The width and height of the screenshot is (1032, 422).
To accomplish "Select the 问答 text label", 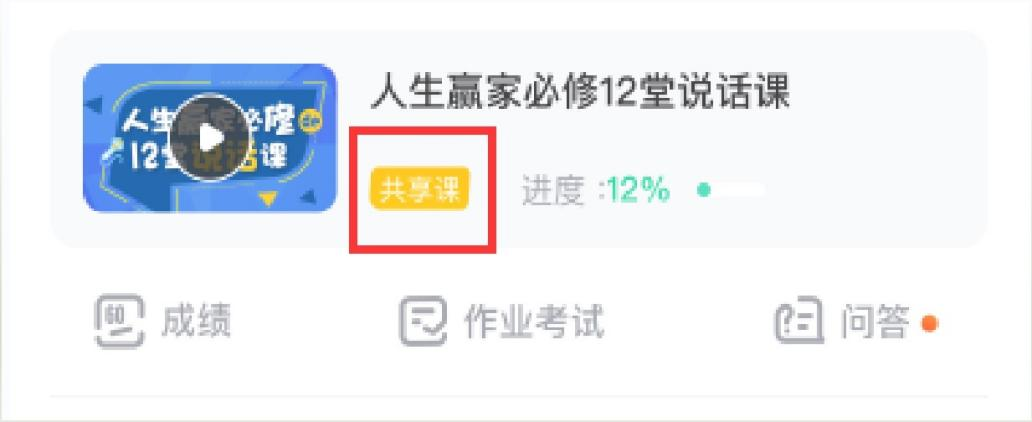I will click(x=875, y=322).
